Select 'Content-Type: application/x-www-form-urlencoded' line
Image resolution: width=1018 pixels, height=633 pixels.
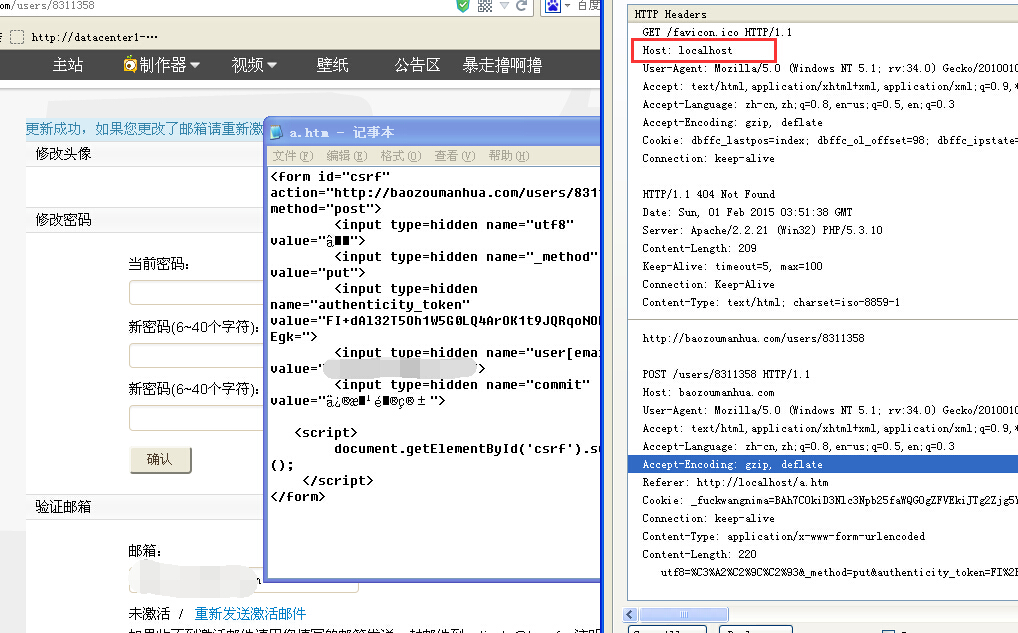tap(784, 536)
